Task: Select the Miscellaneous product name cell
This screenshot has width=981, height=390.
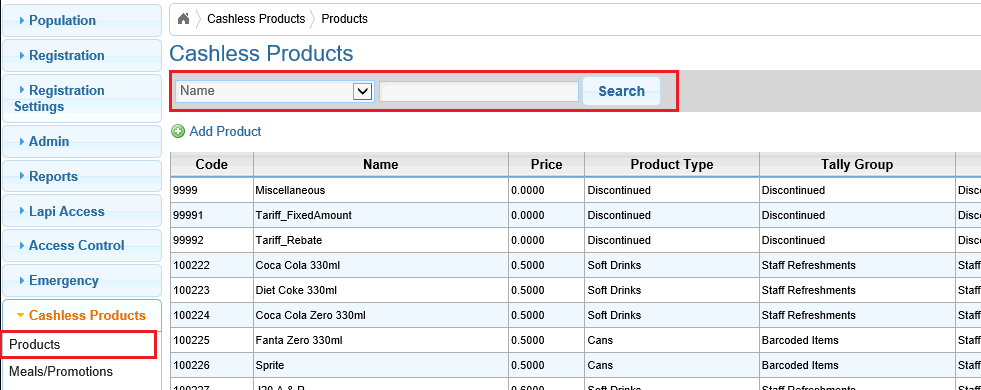Action: [380, 190]
